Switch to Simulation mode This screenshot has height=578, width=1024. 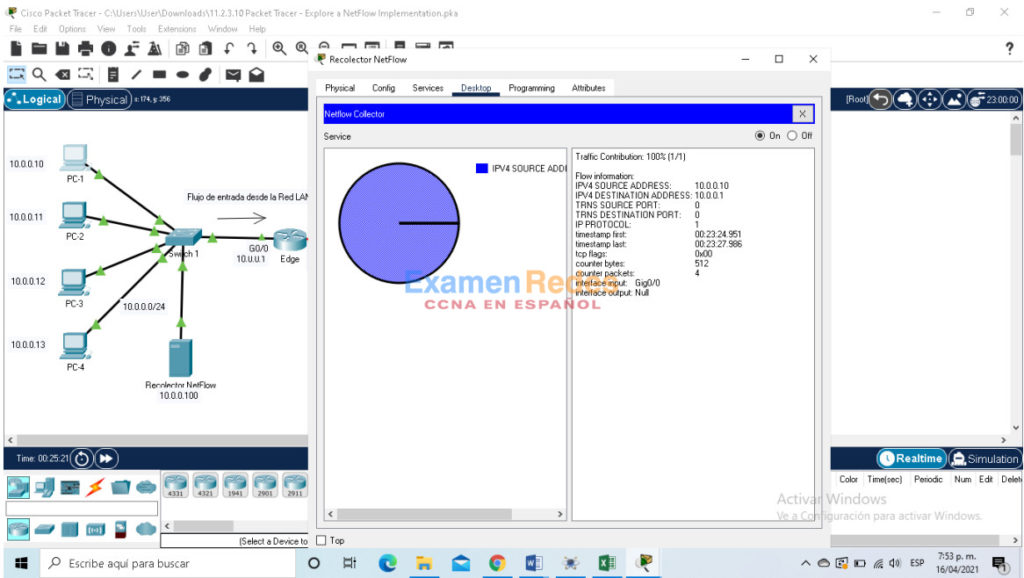click(x=985, y=458)
